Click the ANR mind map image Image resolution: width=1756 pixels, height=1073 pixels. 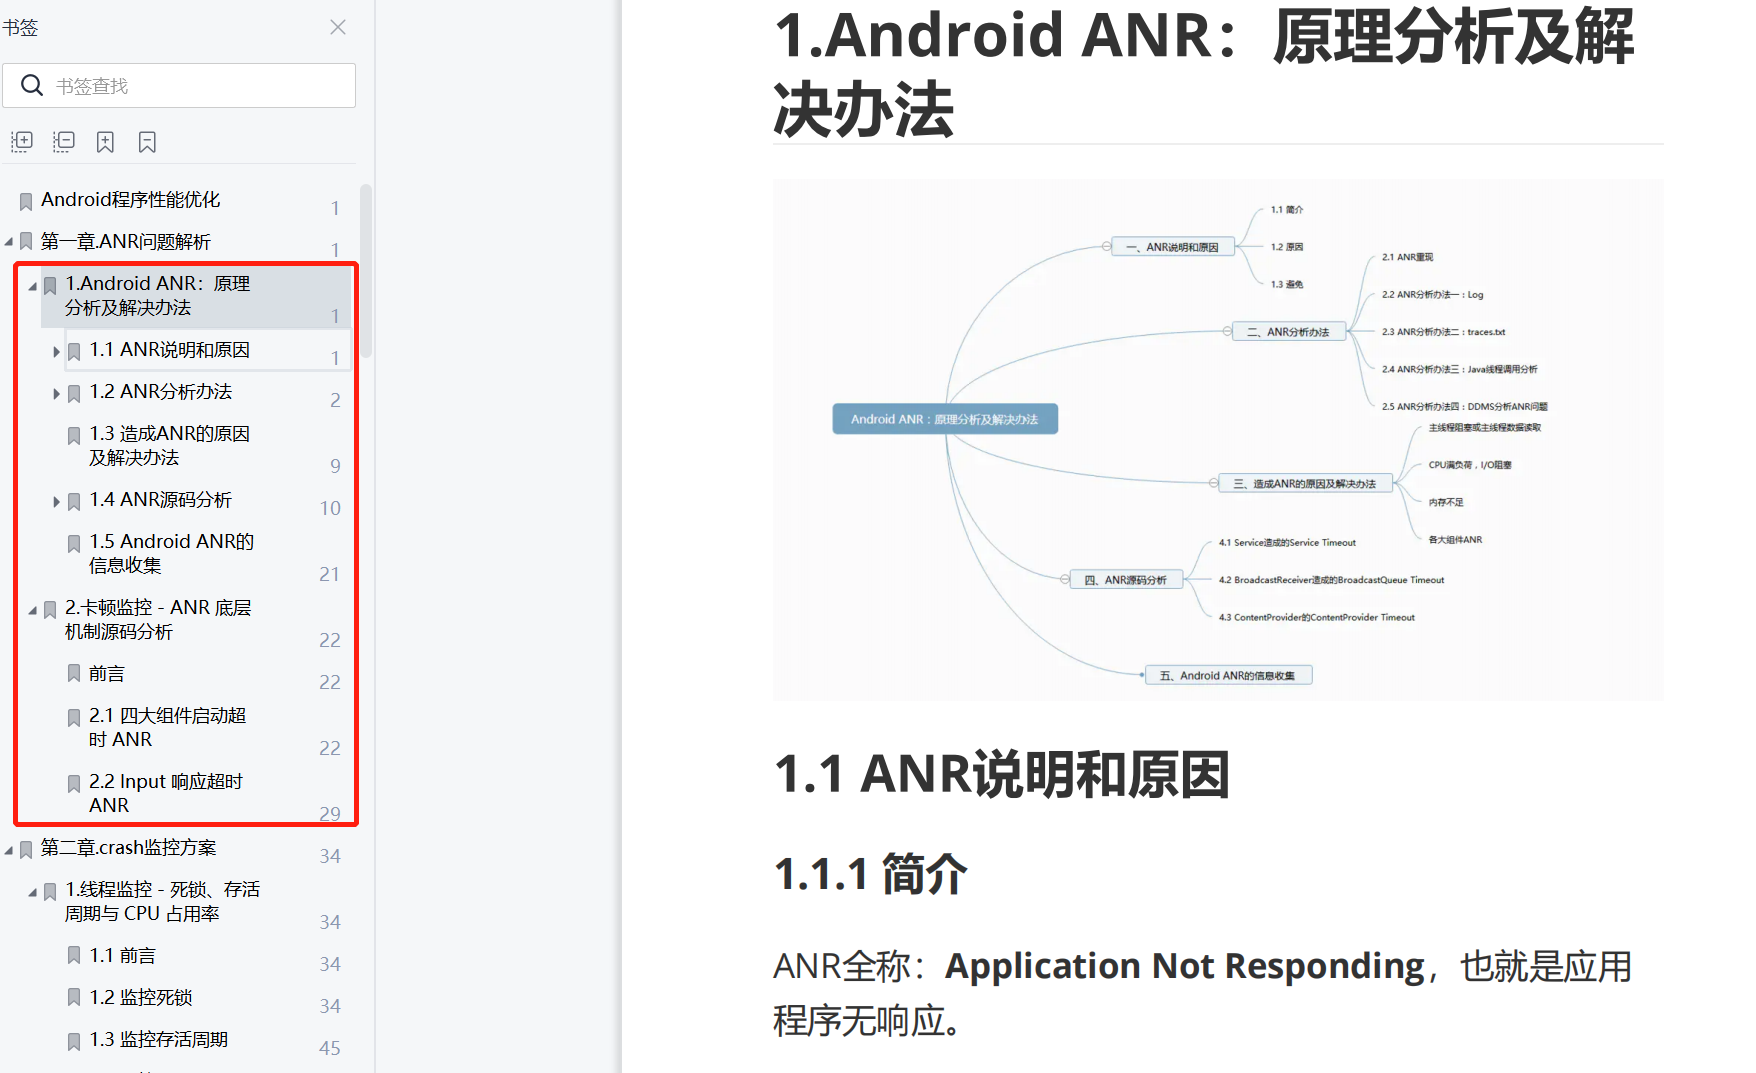(x=1218, y=440)
